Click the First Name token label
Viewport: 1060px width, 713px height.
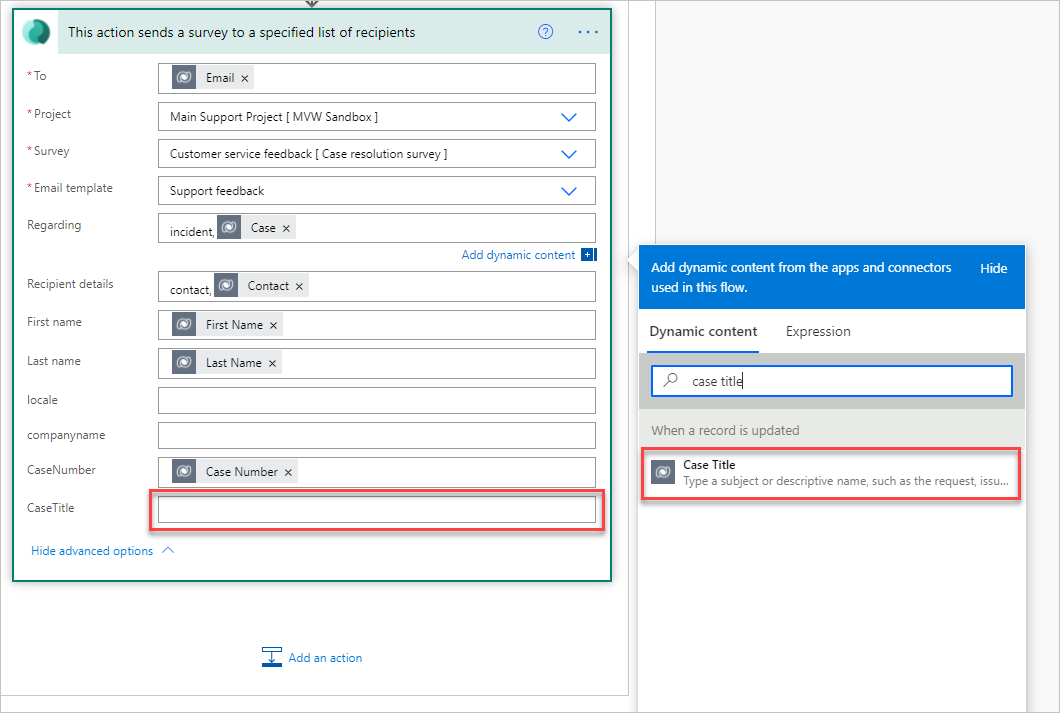(235, 325)
